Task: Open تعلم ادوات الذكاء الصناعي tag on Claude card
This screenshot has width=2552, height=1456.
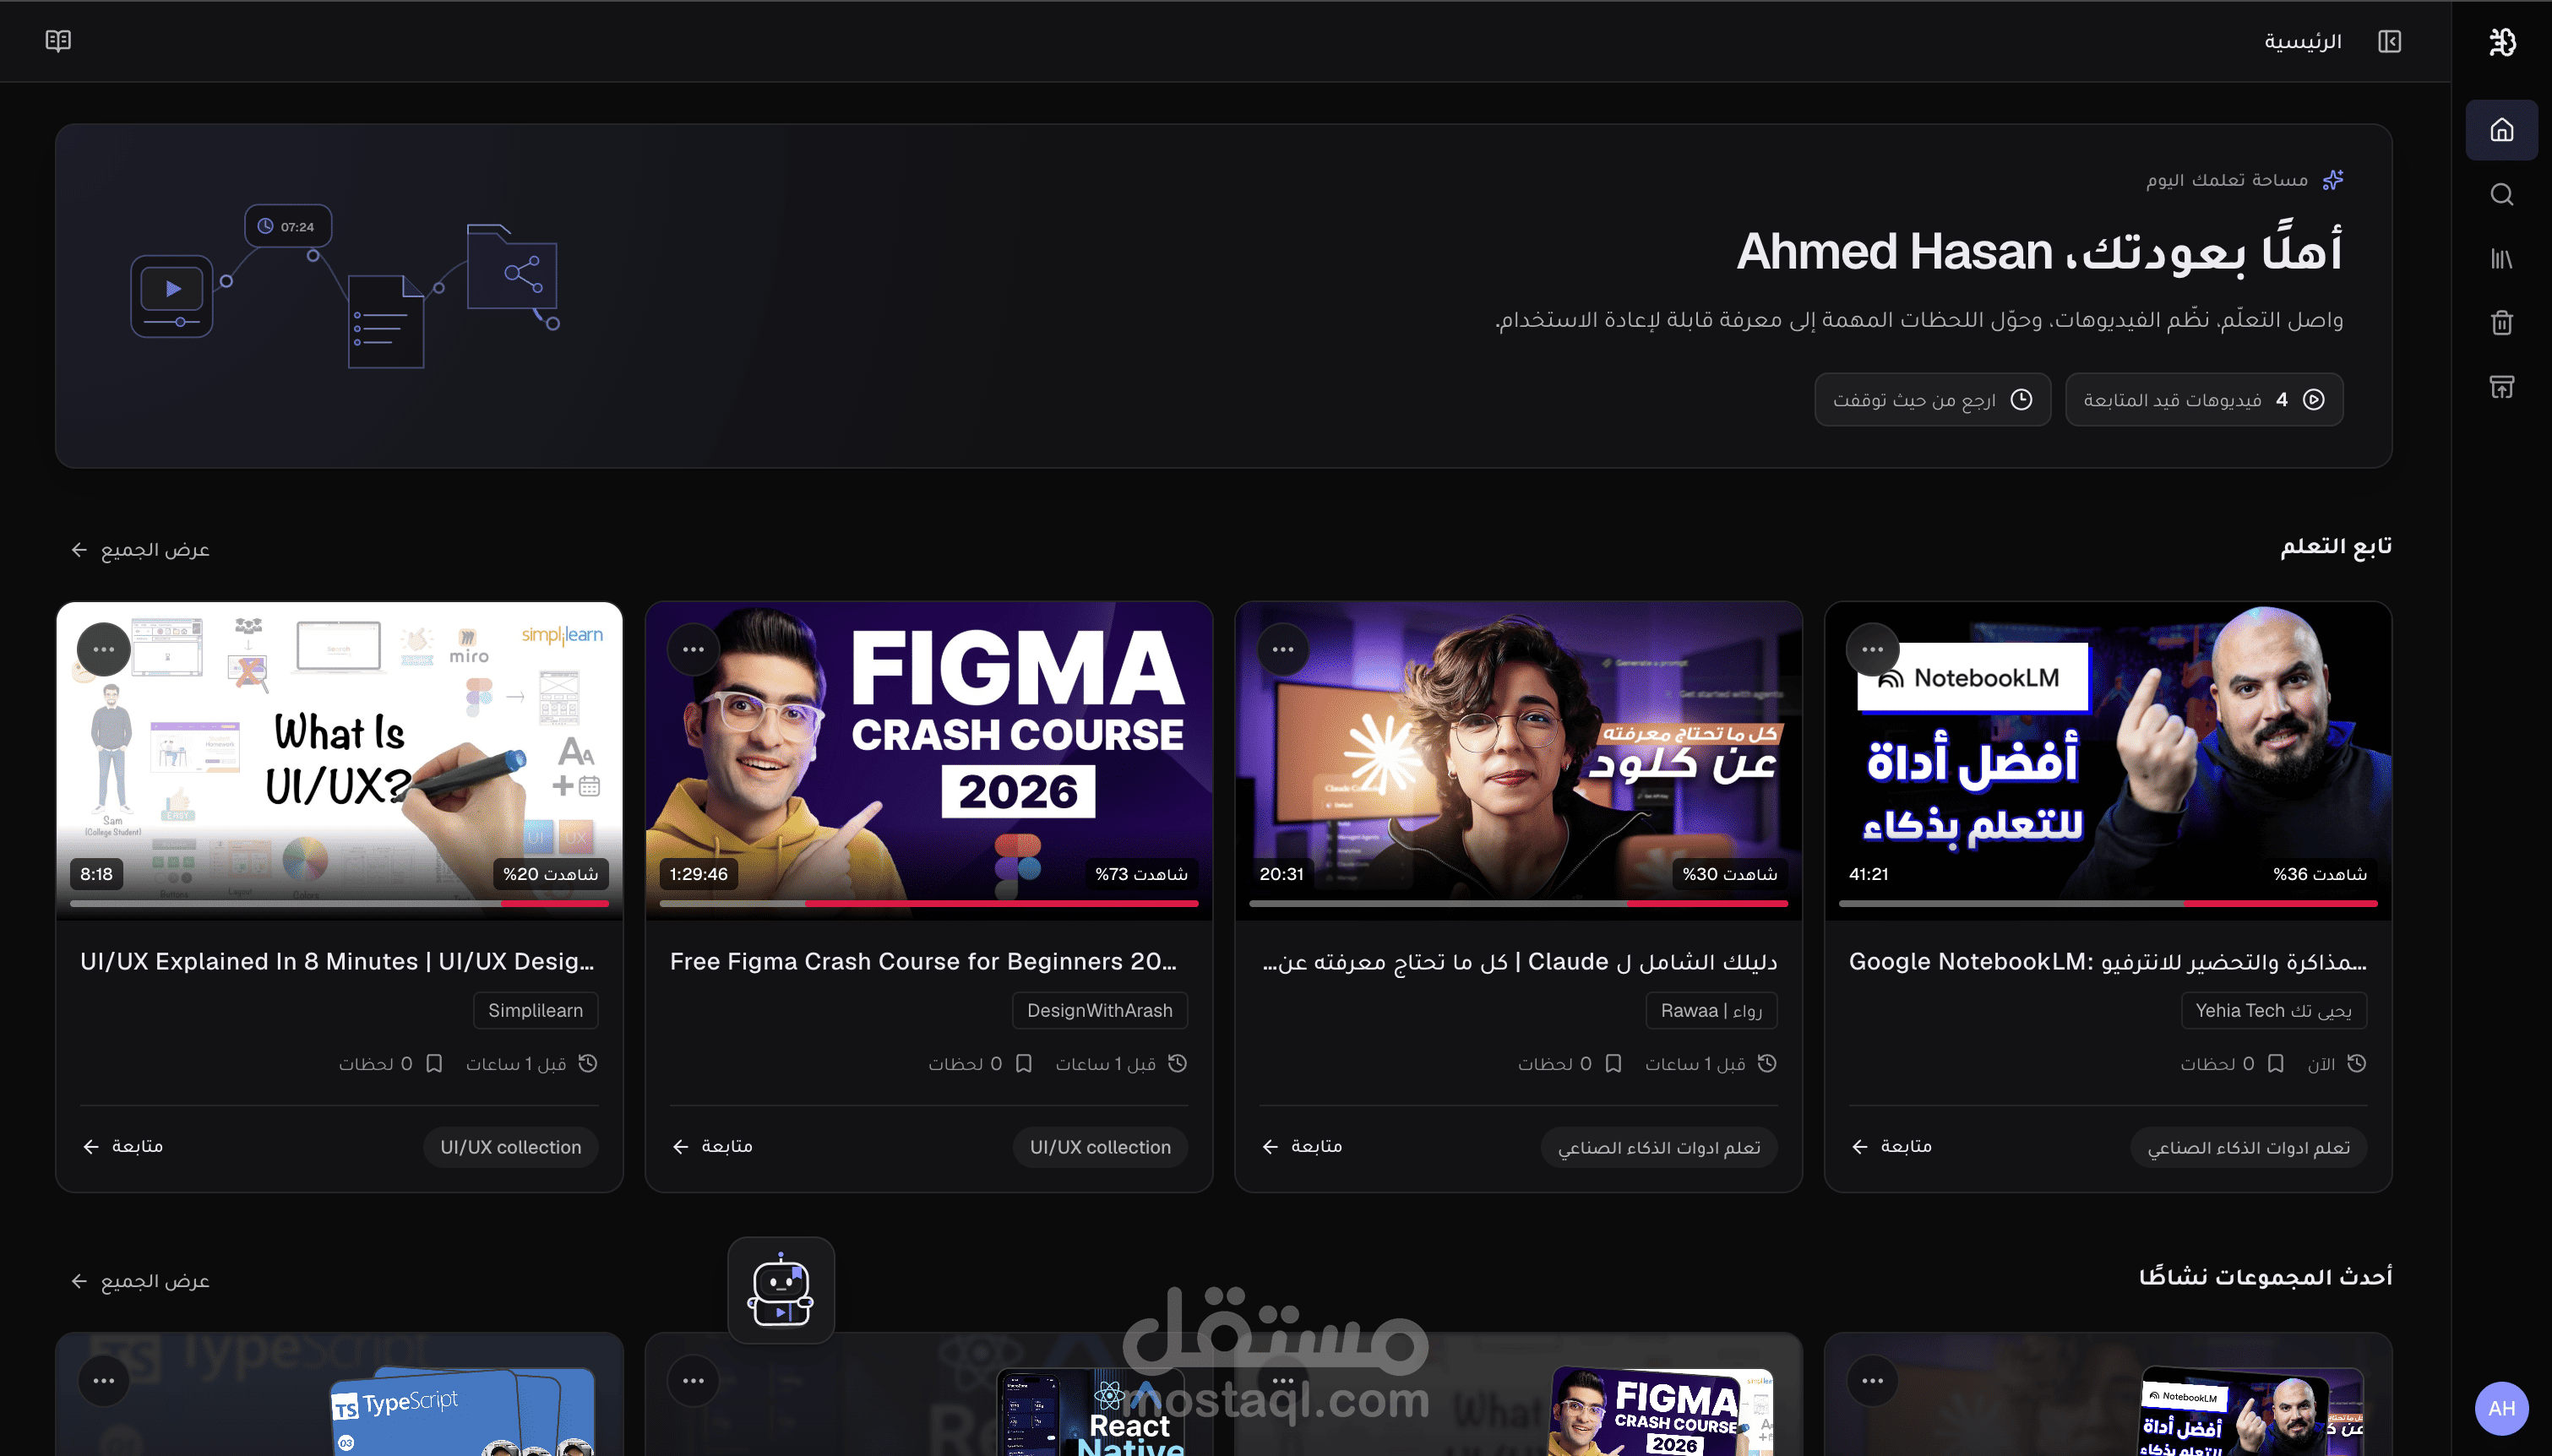Action: coord(1659,1147)
